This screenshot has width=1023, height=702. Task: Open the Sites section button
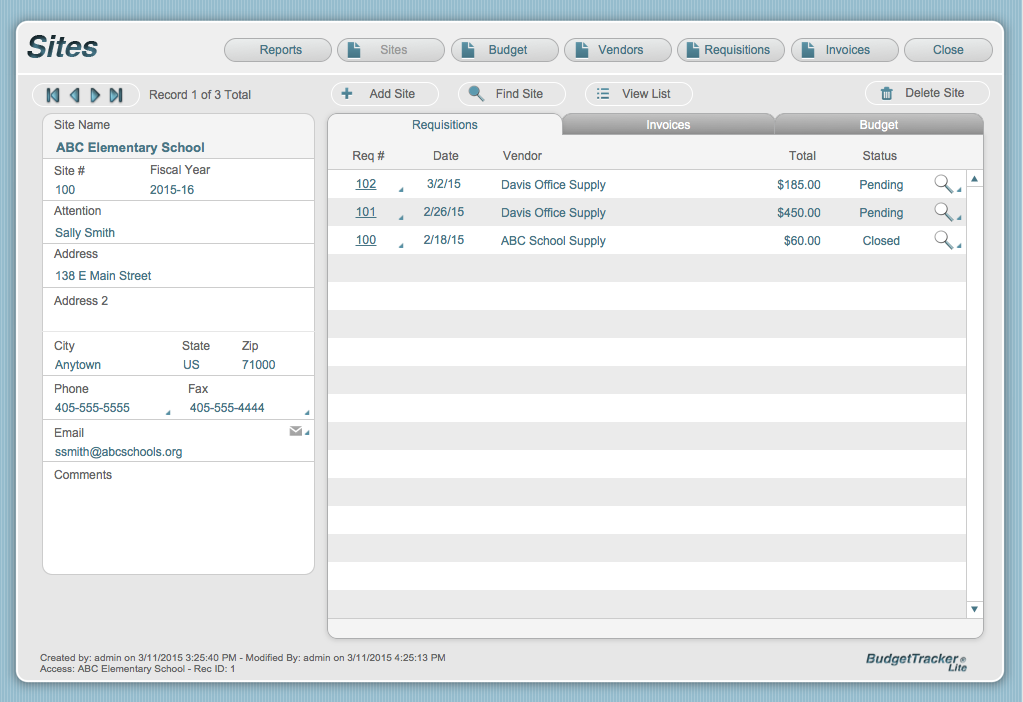click(391, 50)
